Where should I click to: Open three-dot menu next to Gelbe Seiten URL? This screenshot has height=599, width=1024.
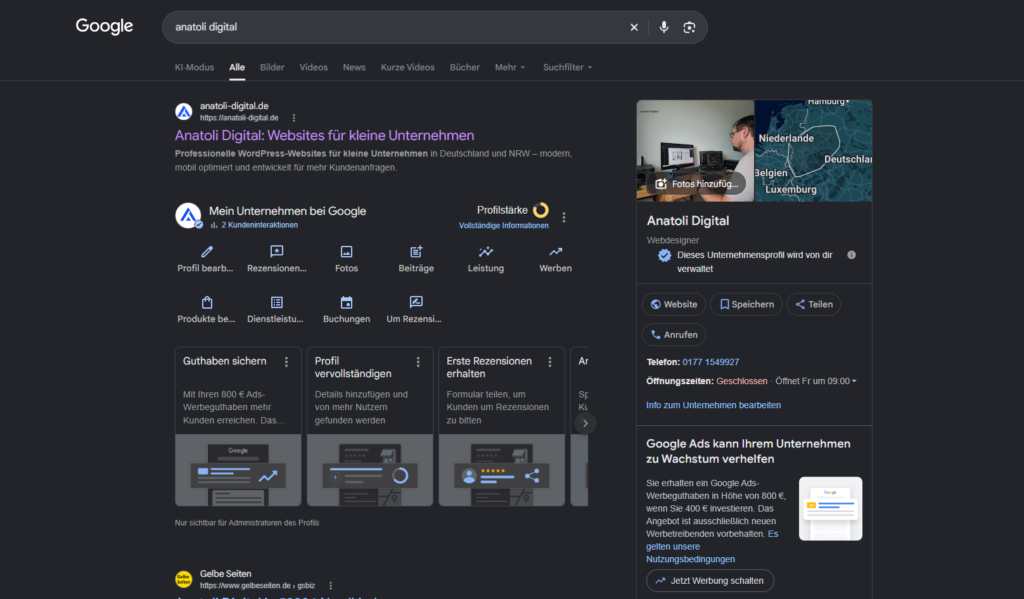pyautogui.click(x=330, y=586)
